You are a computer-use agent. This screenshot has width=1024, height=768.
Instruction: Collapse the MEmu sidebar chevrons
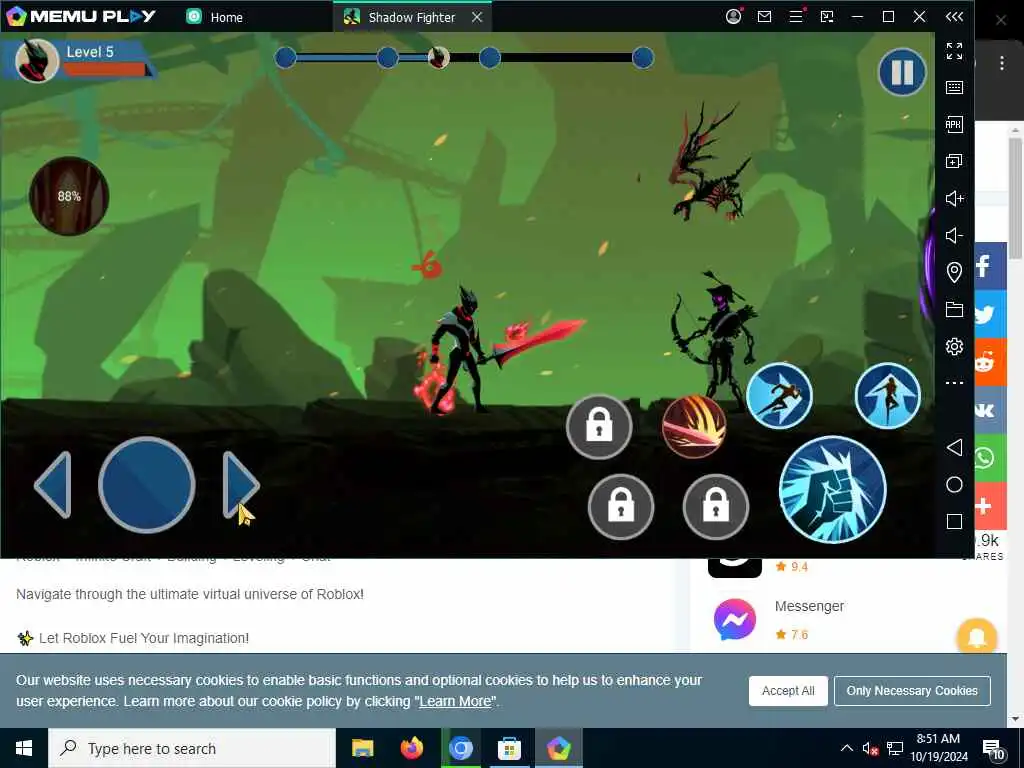(x=954, y=17)
